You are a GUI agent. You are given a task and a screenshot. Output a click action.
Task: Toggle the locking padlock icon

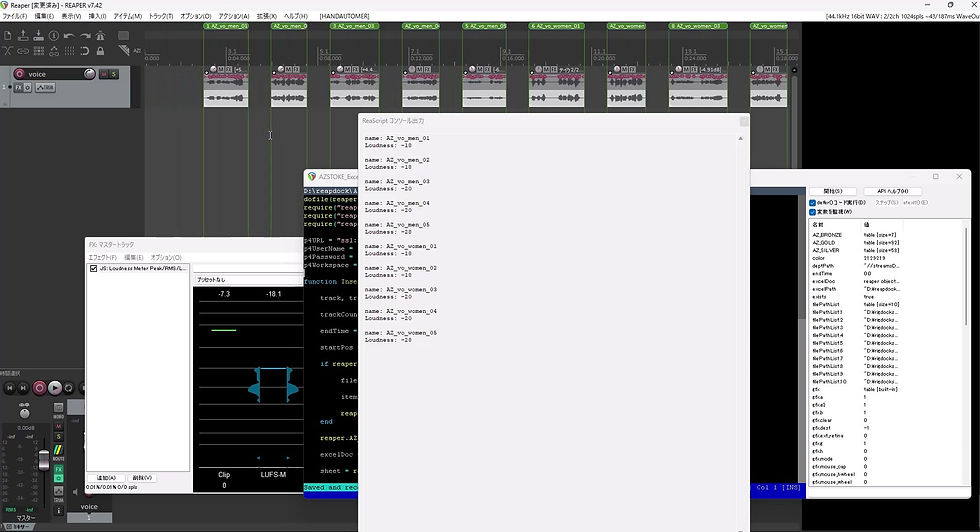pyautogui.click(x=100, y=51)
